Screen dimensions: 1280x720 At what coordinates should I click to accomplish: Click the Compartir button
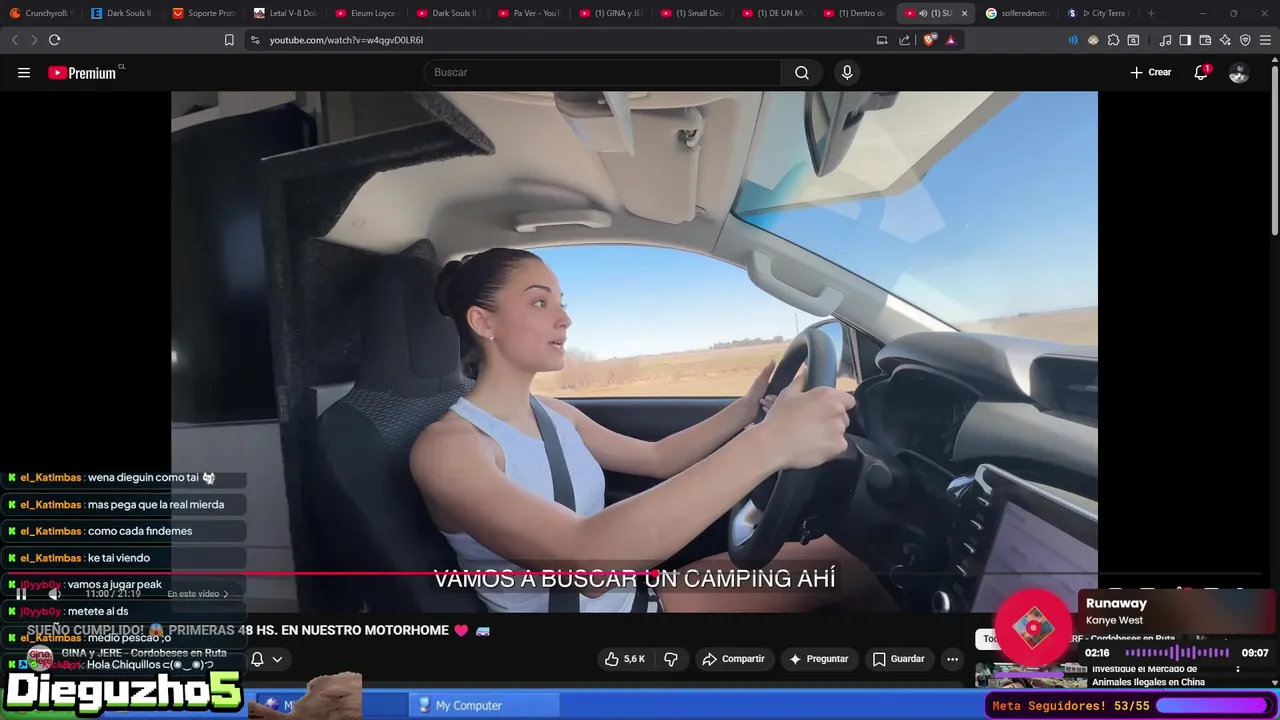[x=733, y=659]
